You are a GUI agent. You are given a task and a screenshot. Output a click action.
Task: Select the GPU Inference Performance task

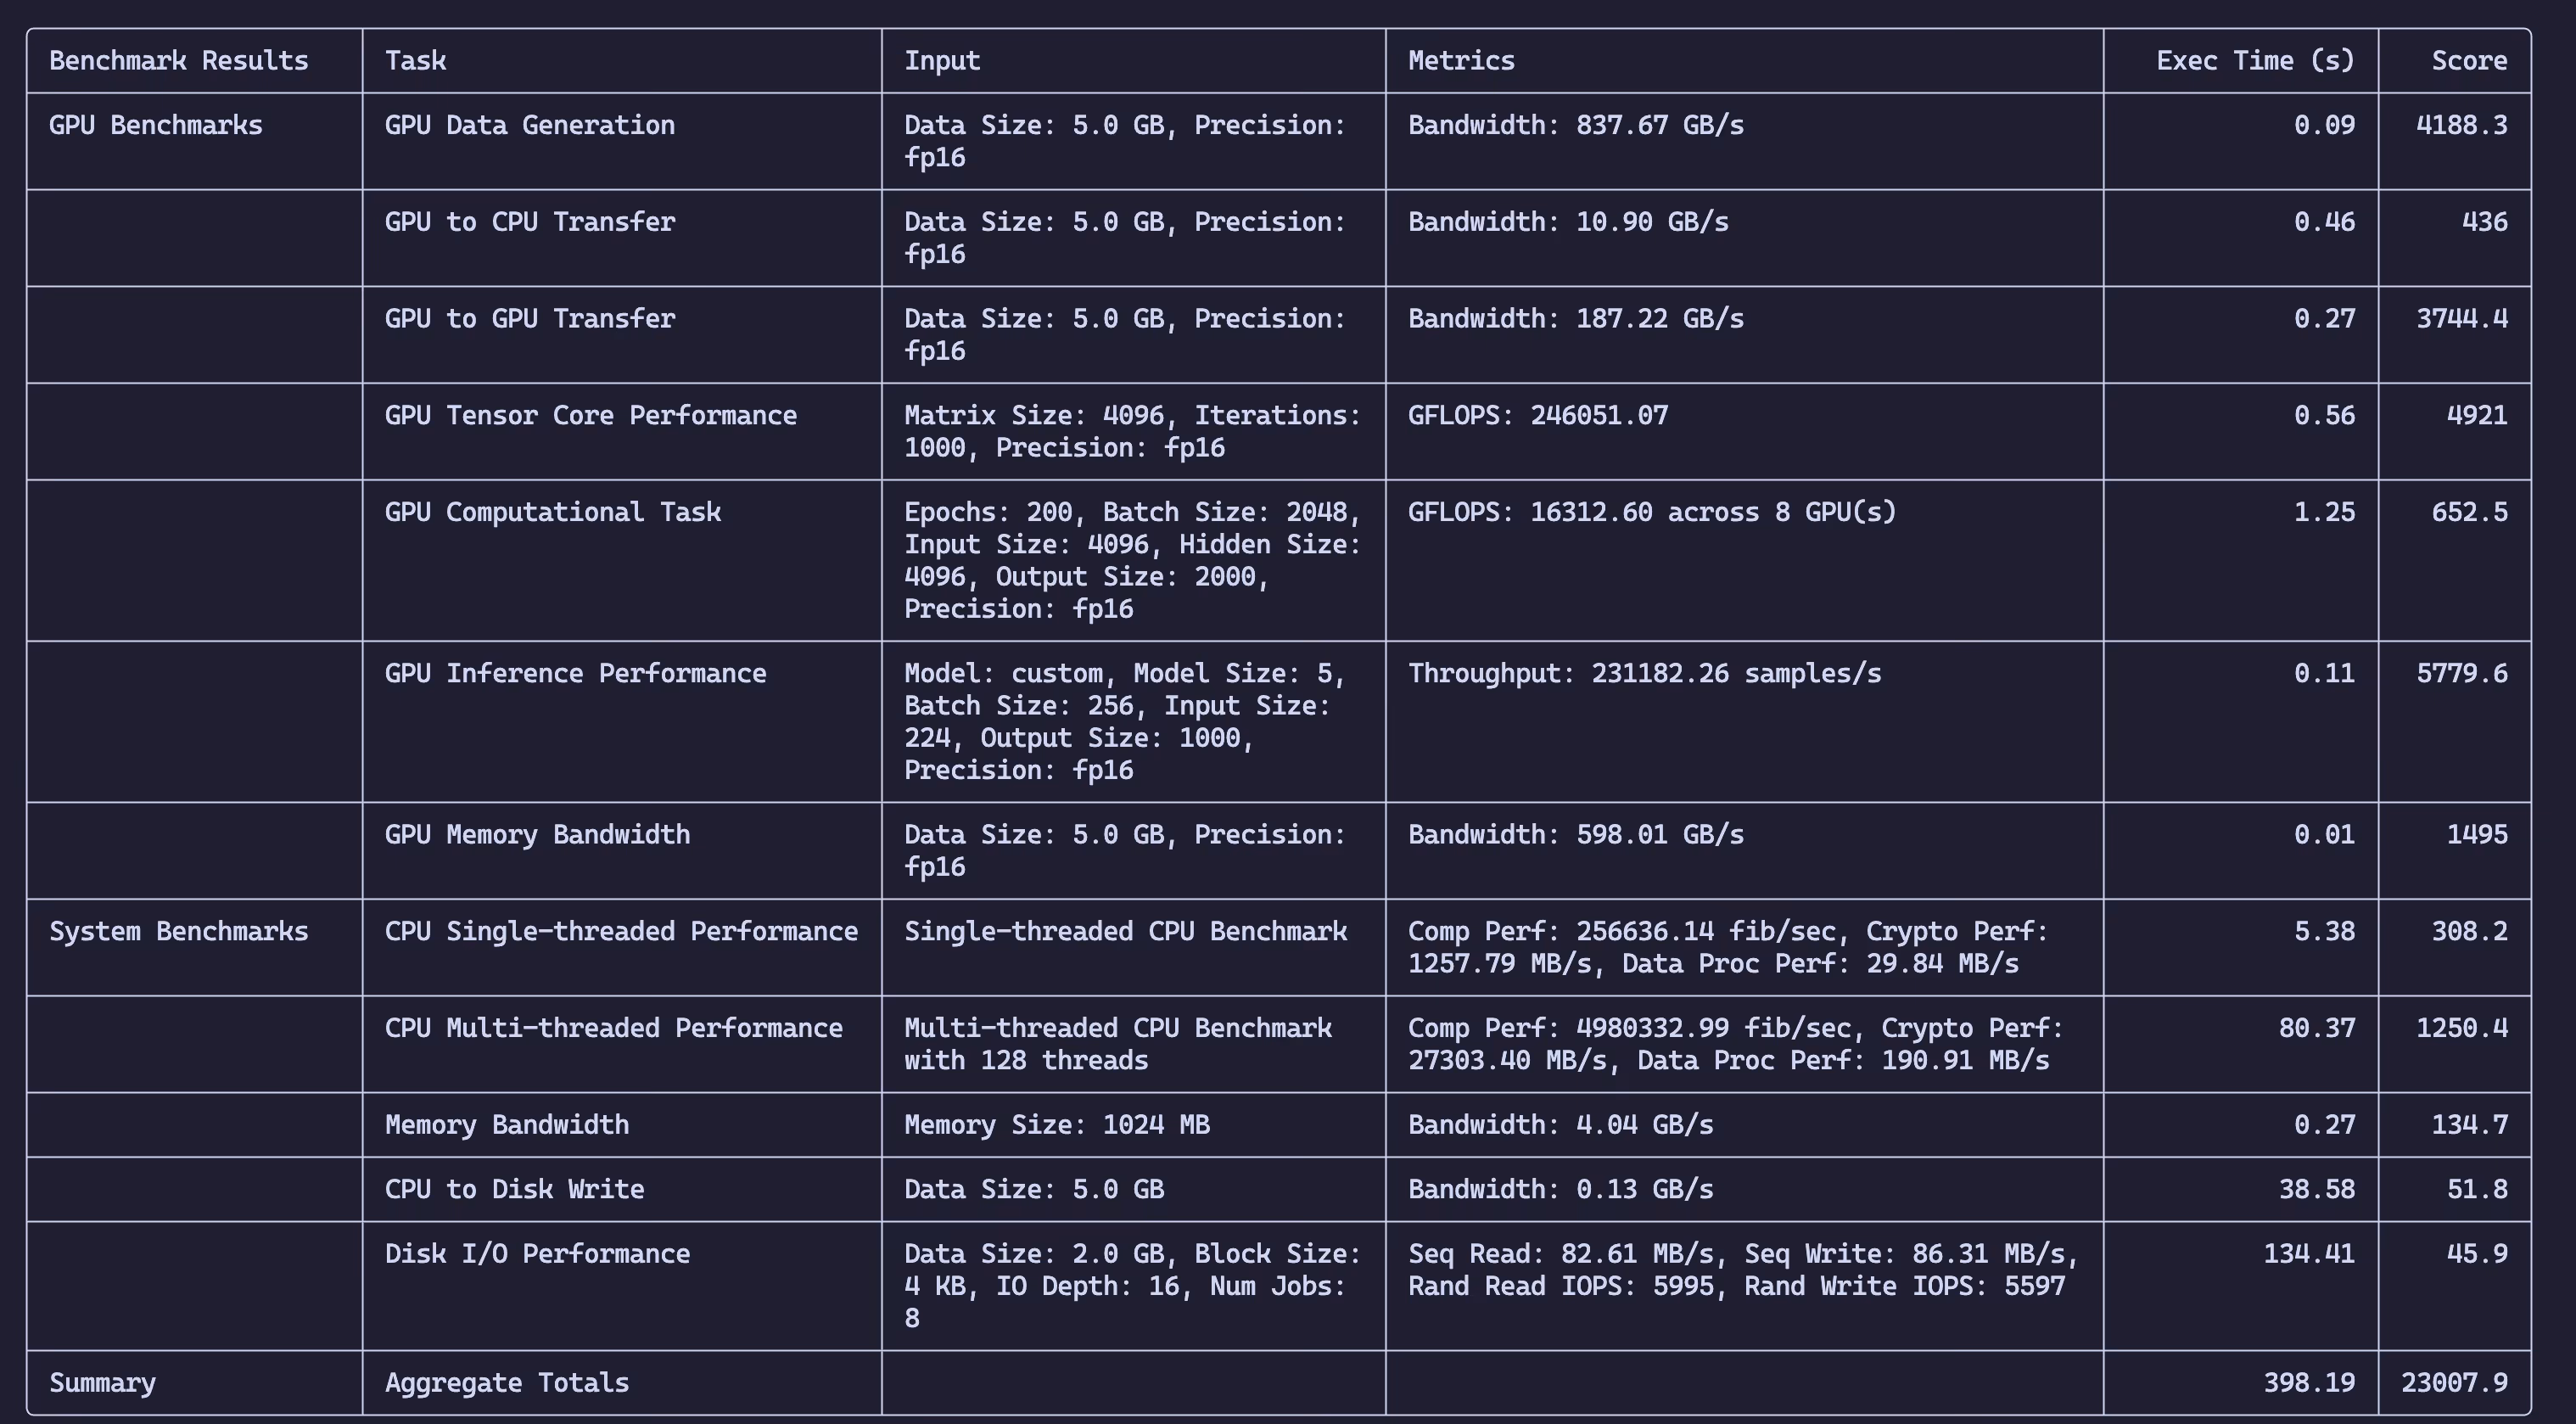tap(575, 674)
